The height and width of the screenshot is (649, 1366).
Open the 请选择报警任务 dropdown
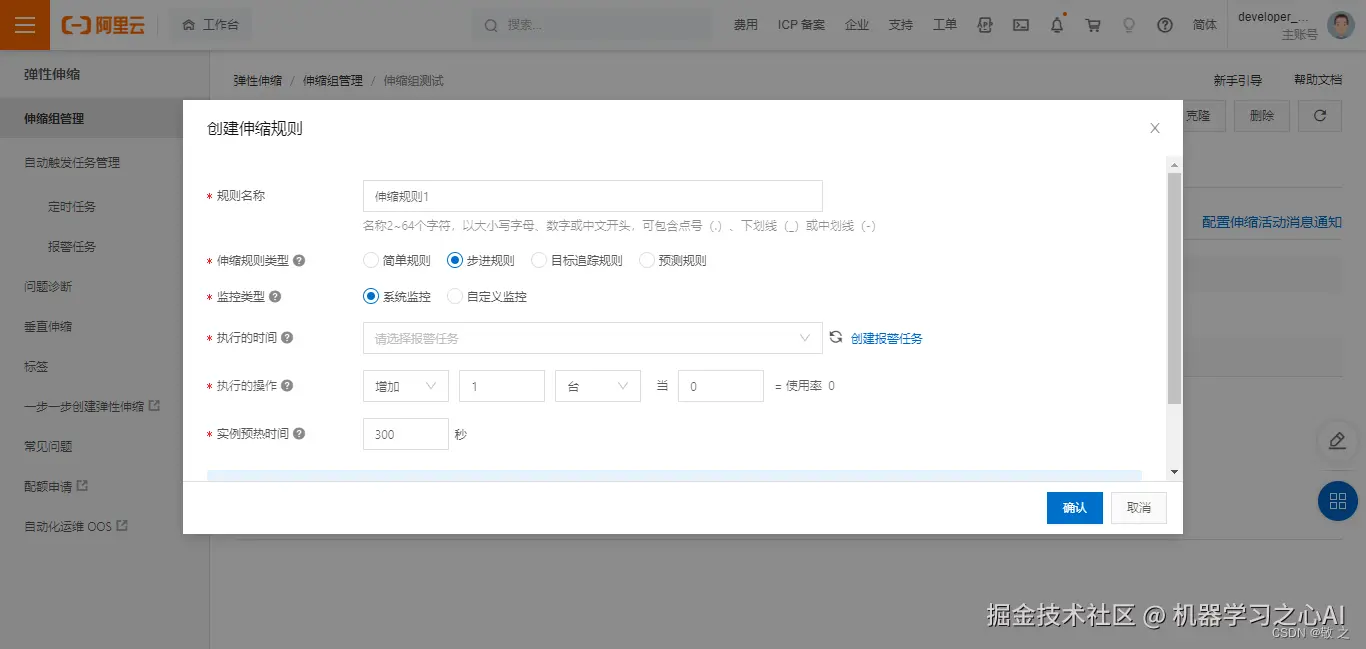tap(590, 338)
